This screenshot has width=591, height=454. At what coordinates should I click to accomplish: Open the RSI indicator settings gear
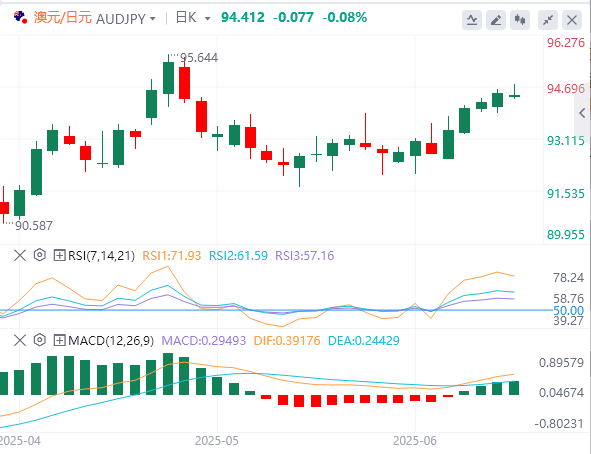tap(40, 255)
